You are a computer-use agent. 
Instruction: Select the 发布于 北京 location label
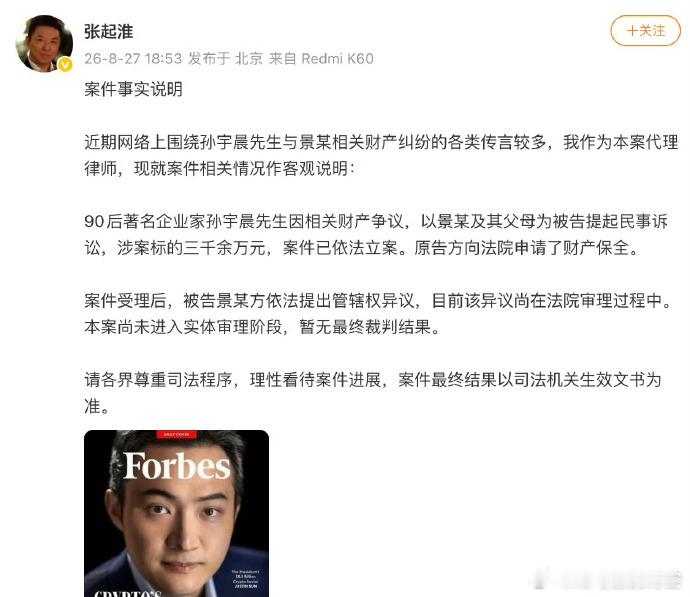point(225,59)
